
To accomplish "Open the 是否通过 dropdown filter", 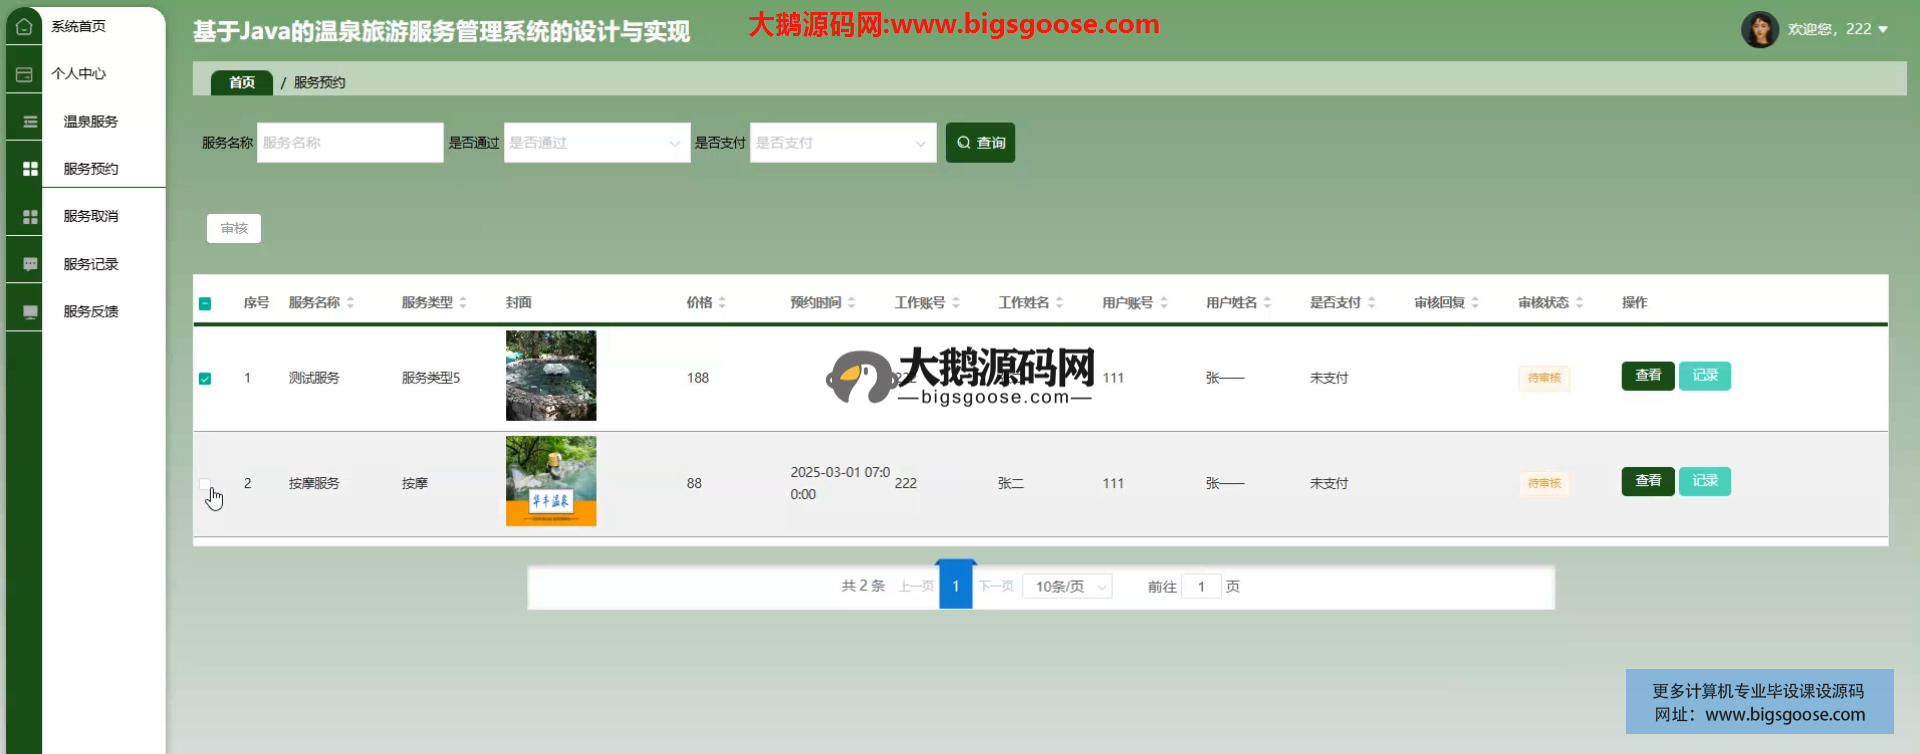I will point(596,143).
